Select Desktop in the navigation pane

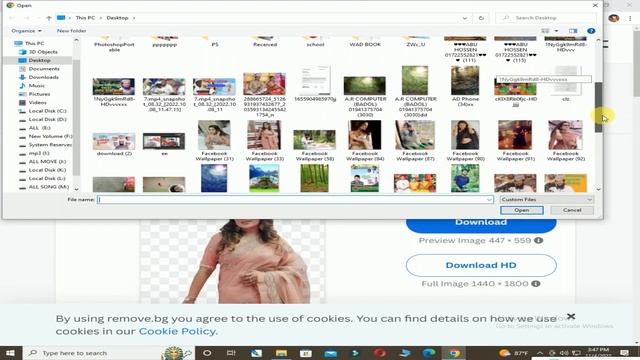point(39,60)
